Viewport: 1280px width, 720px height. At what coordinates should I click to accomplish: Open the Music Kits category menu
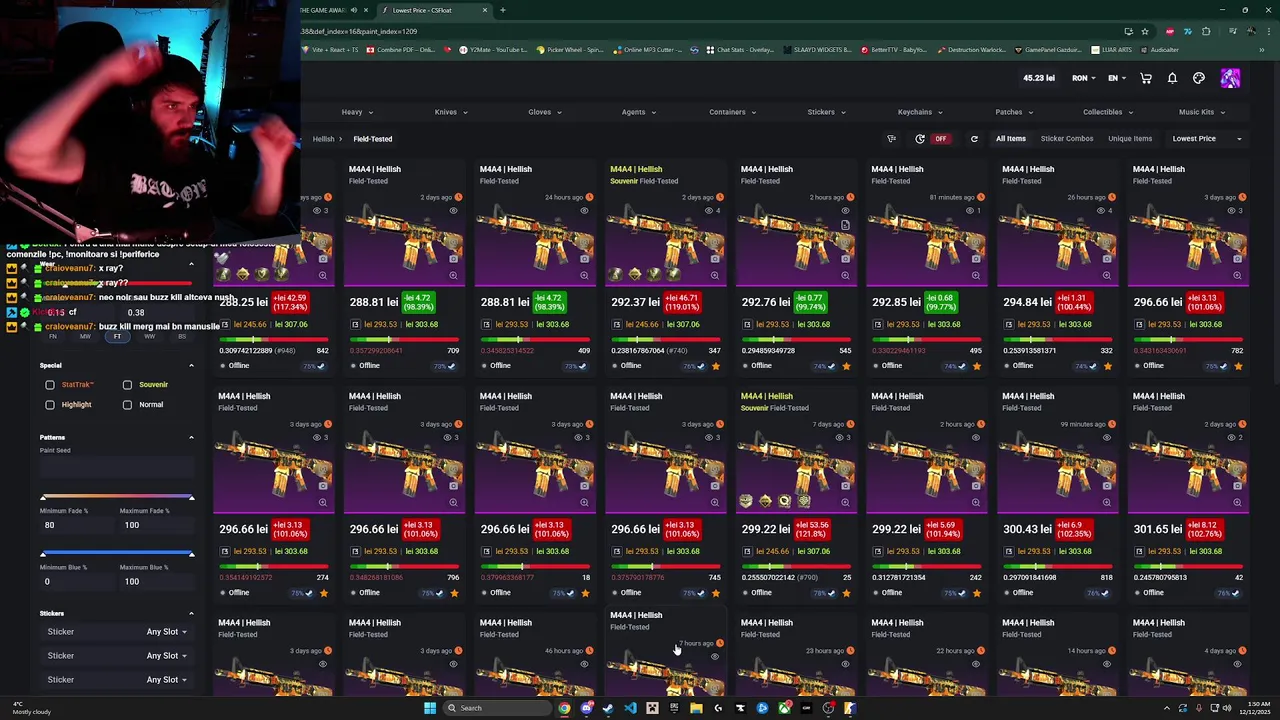(x=1202, y=112)
